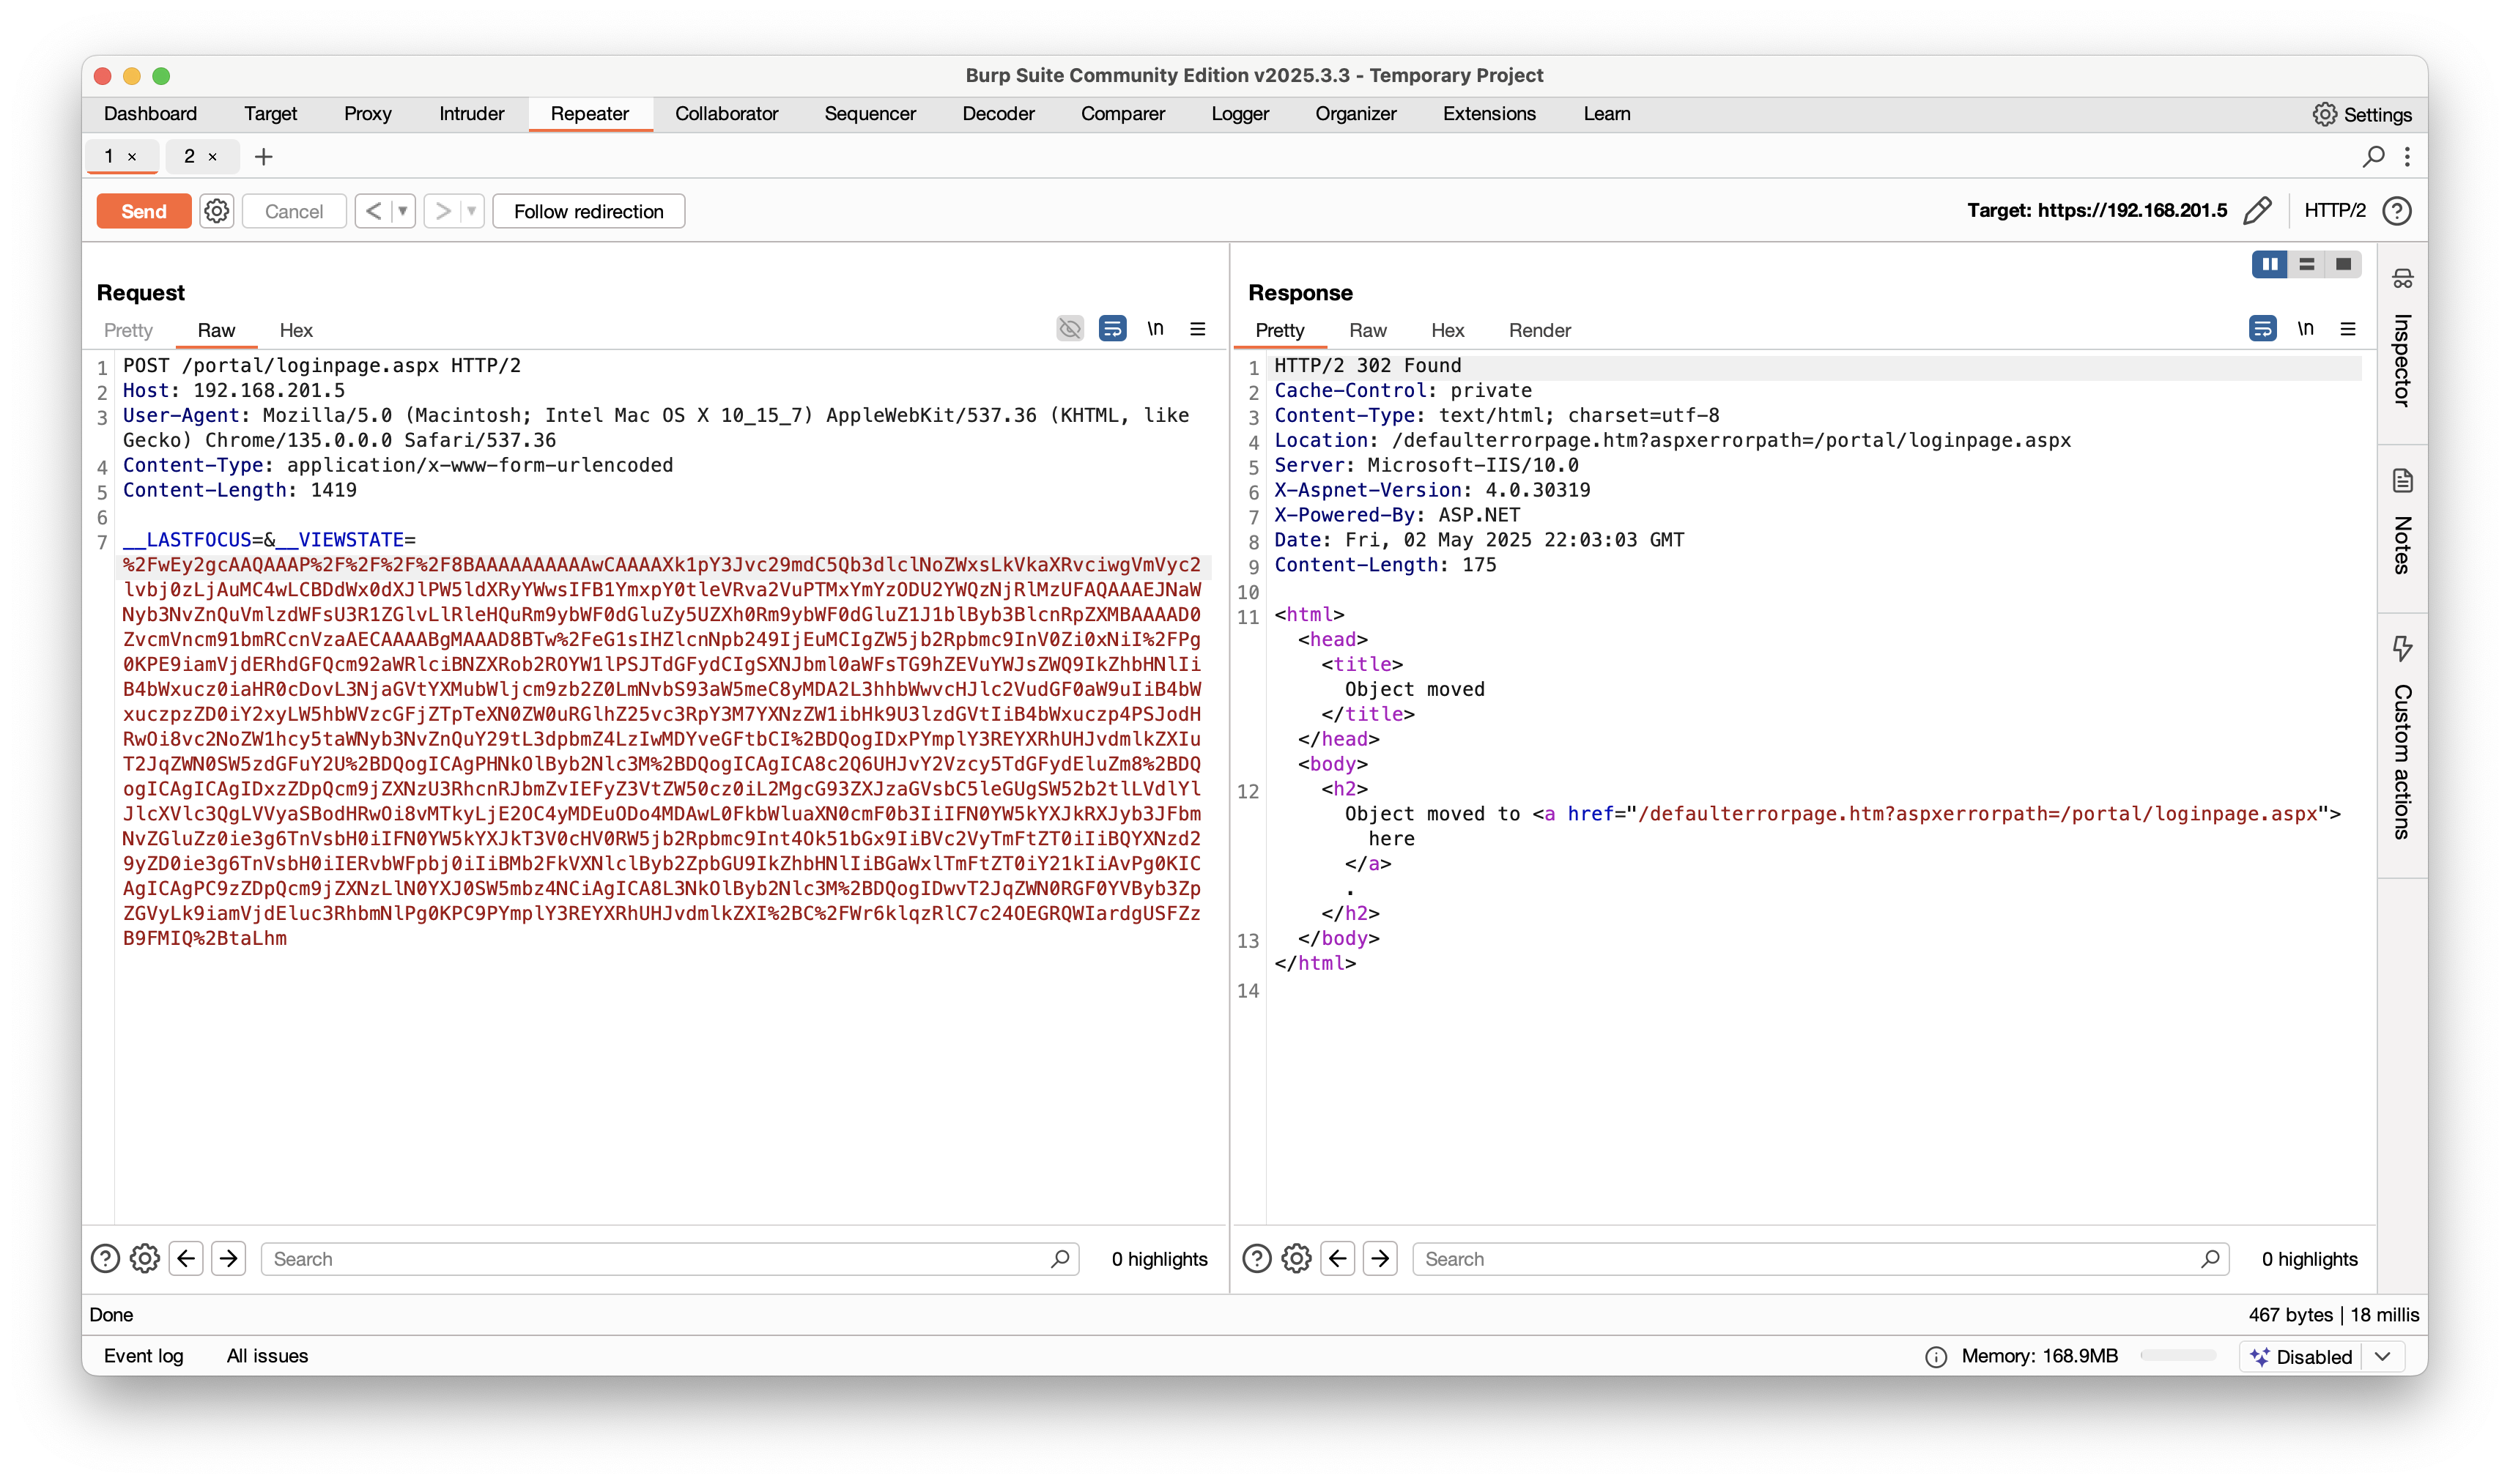This screenshot has width=2510, height=1484.
Task: Expand forward history dropdown arrow
Action: point(471,211)
